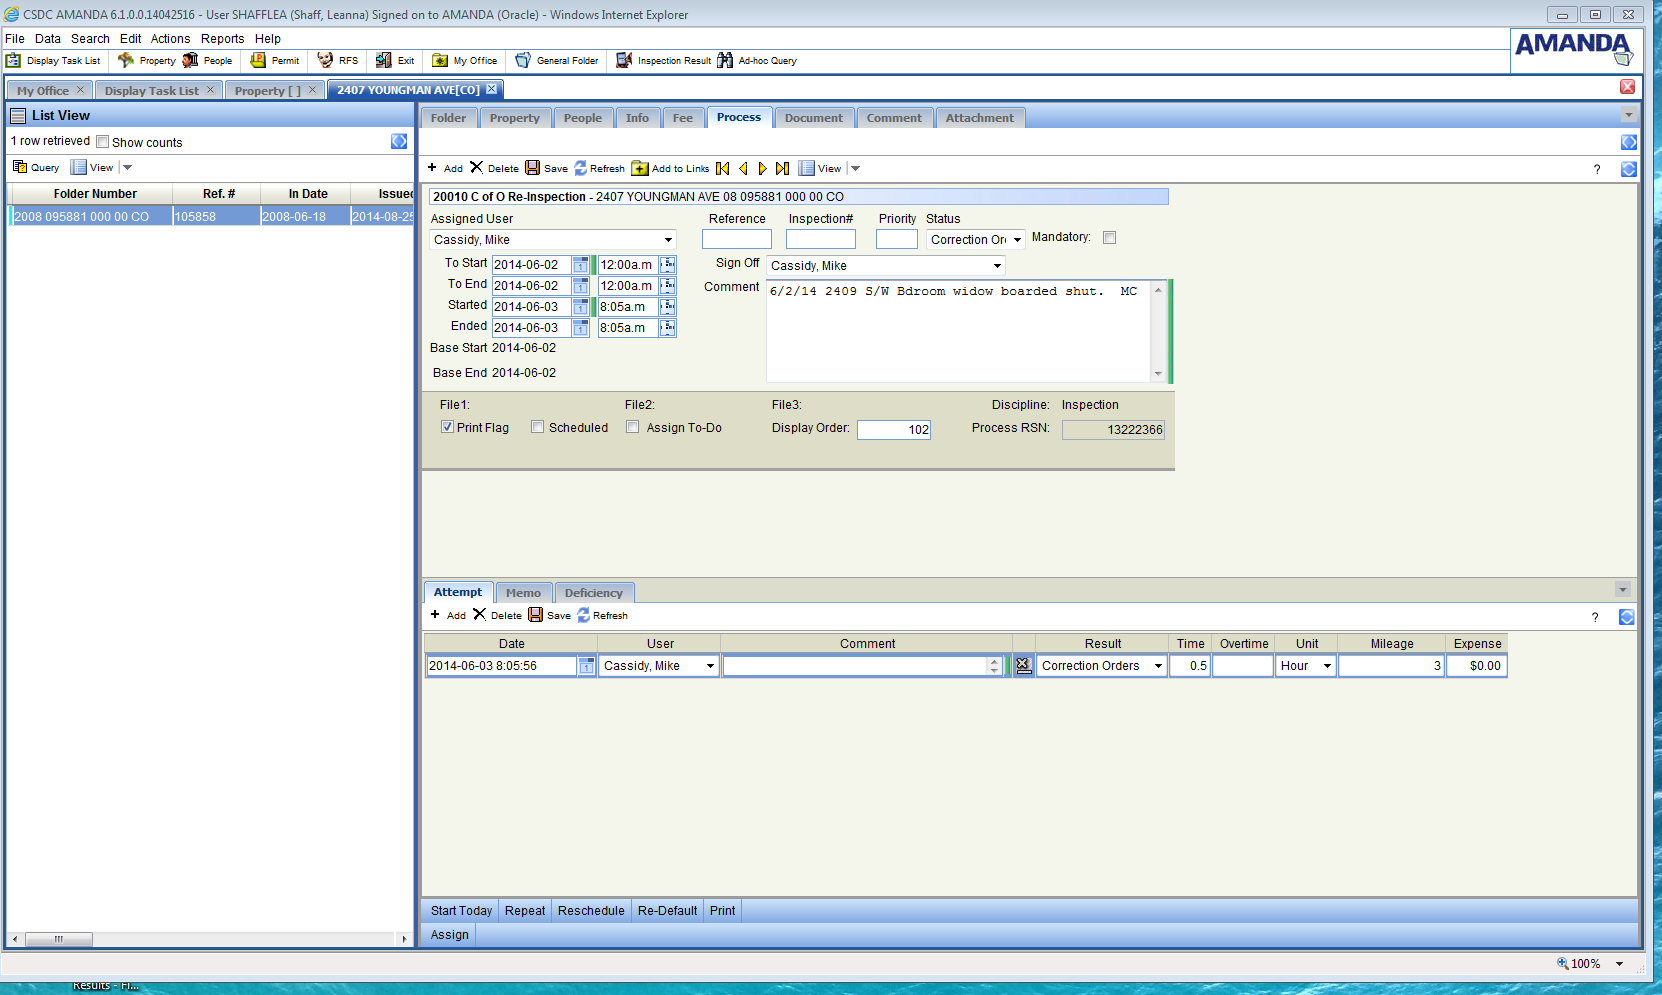Viewport: 1662px width, 995px height.
Task: Jump to last record navigation arrow
Action: [782, 169]
